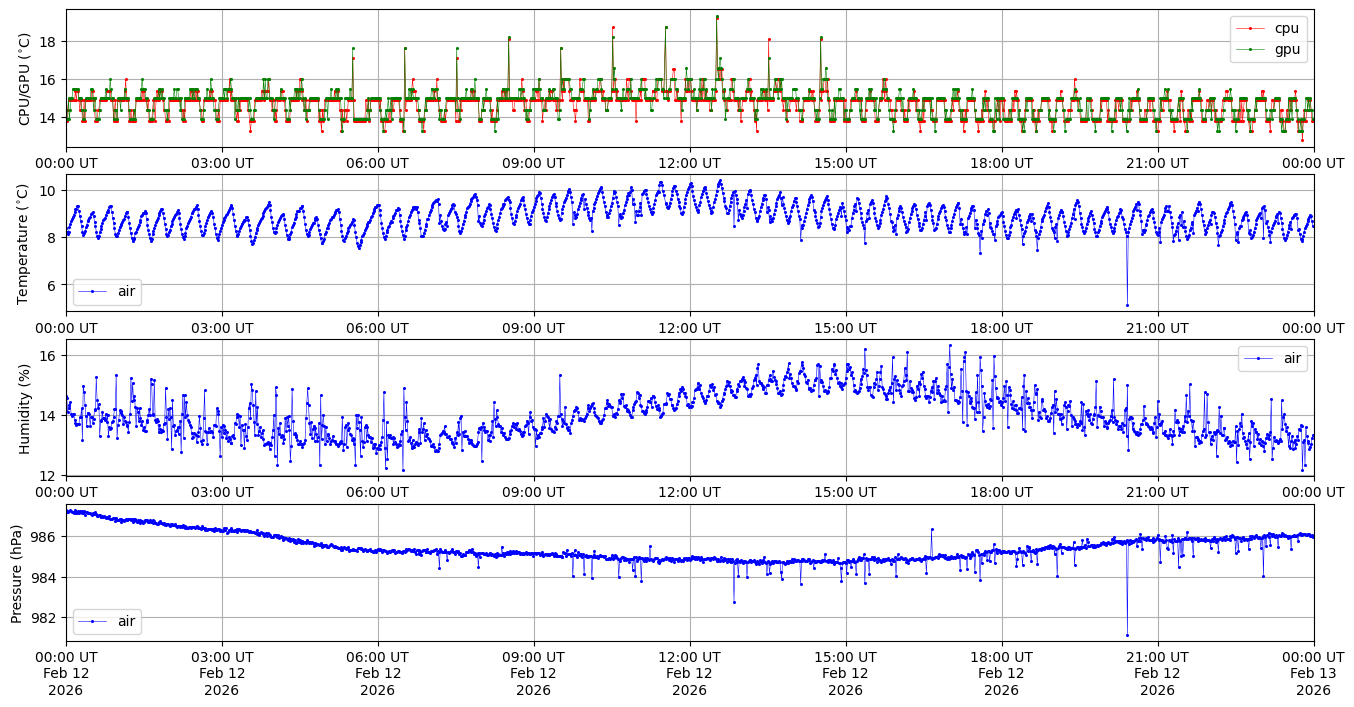The image size is (1354, 707).
Task: Click the green gpu legend marker
Action: click(x=1252, y=48)
